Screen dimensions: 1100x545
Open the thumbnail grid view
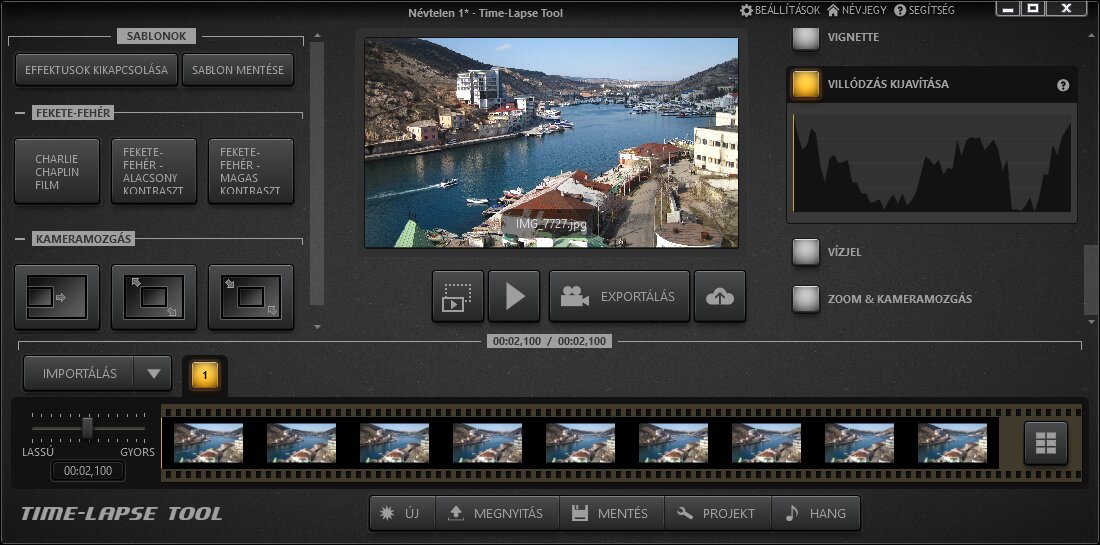point(1046,443)
